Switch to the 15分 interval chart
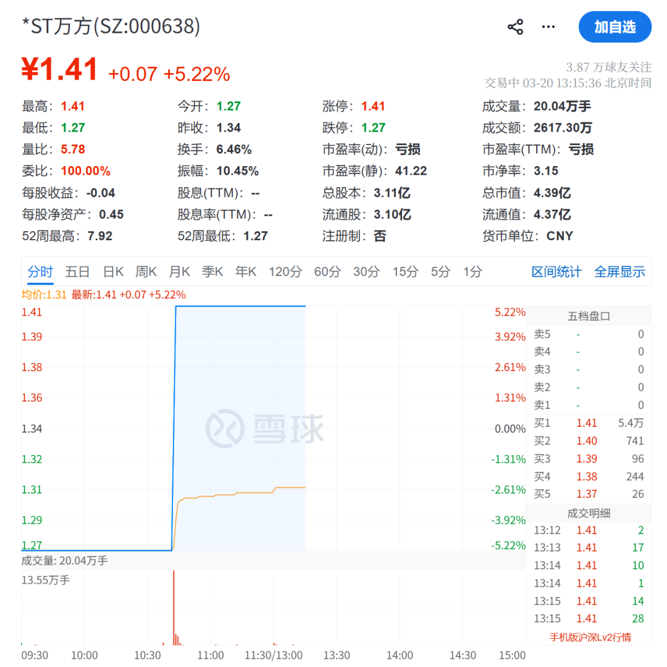This screenshot has width=667, height=667. (x=405, y=271)
